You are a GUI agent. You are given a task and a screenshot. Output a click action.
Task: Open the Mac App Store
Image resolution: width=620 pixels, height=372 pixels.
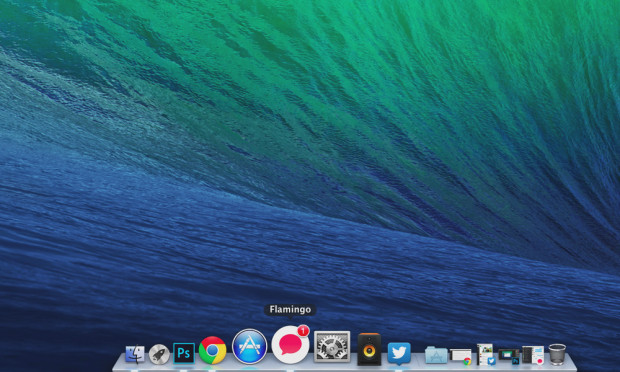point(250,346)
